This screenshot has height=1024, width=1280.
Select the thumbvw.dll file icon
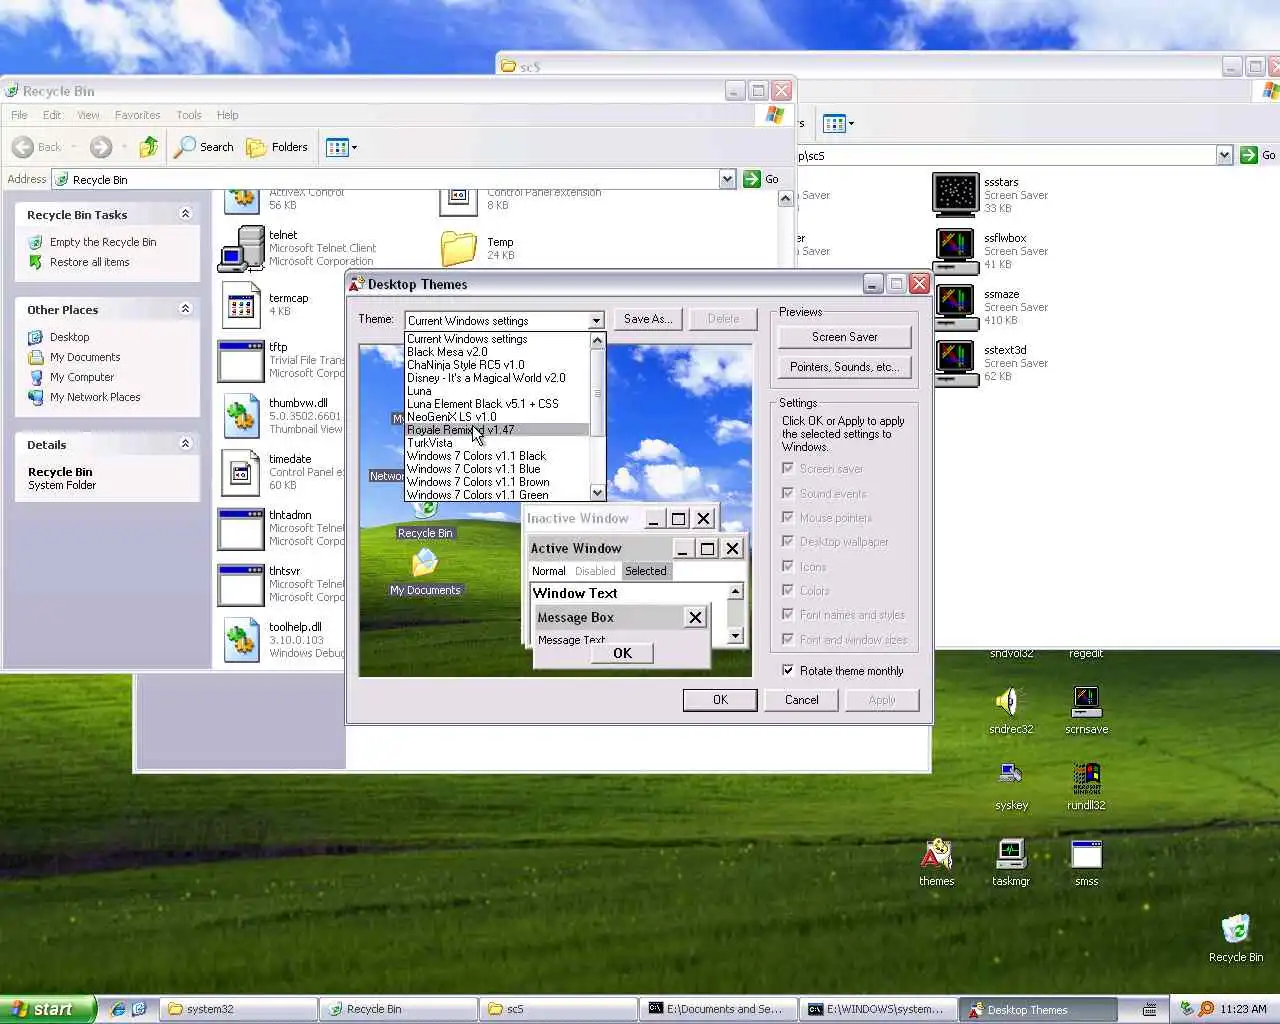click(x=241, y=416)
